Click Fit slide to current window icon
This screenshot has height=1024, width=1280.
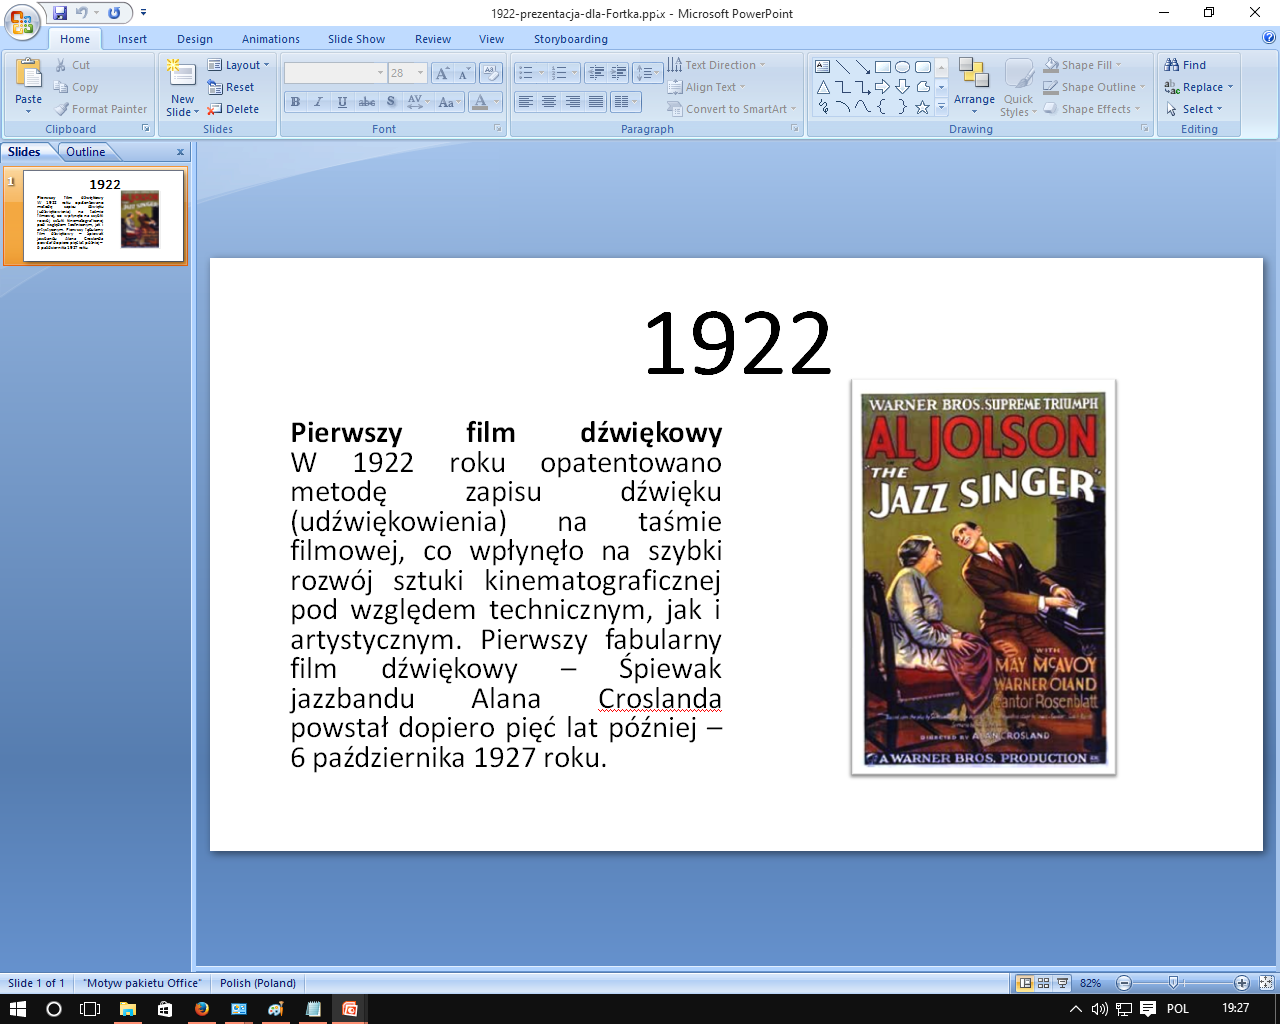pyautogui.click(x=1266, y=983)
